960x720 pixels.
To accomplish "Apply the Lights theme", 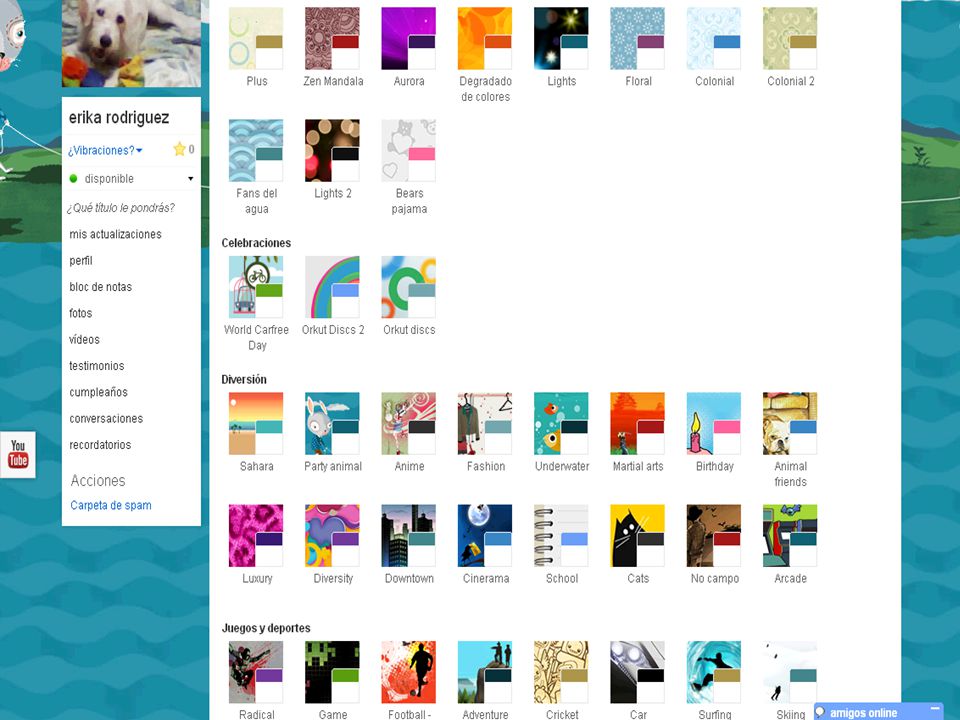I will click(x=561, y=38).
